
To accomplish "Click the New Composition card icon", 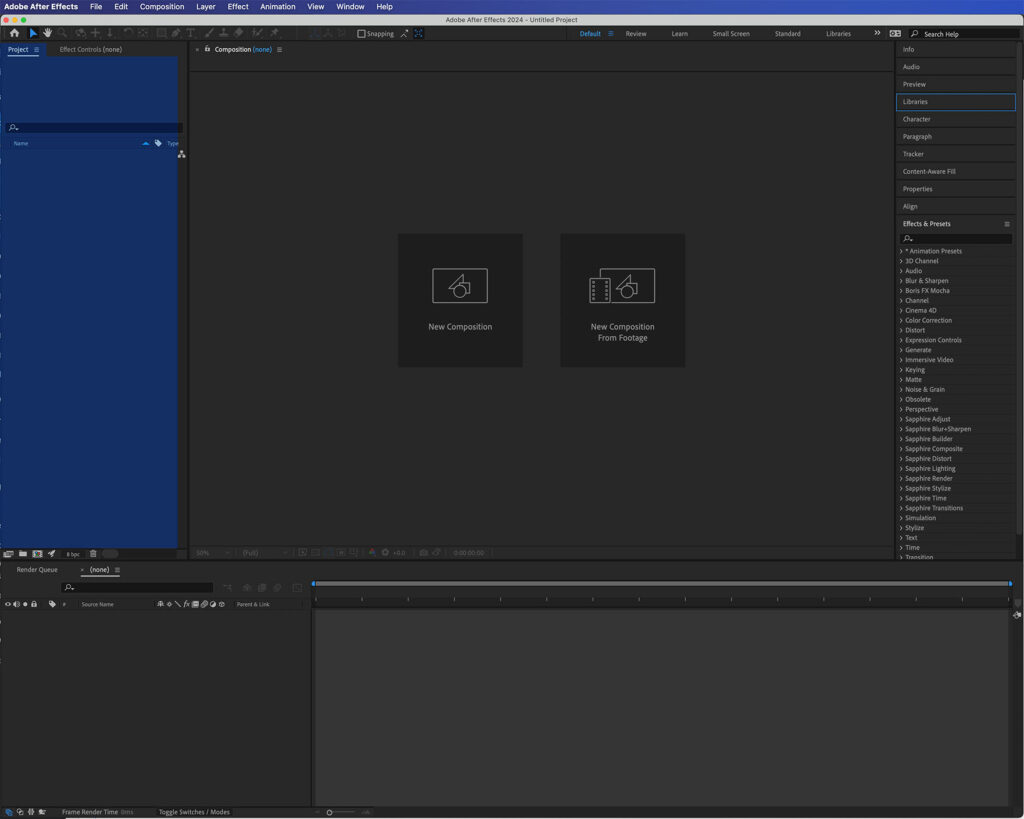I will [x=460, y=285].
